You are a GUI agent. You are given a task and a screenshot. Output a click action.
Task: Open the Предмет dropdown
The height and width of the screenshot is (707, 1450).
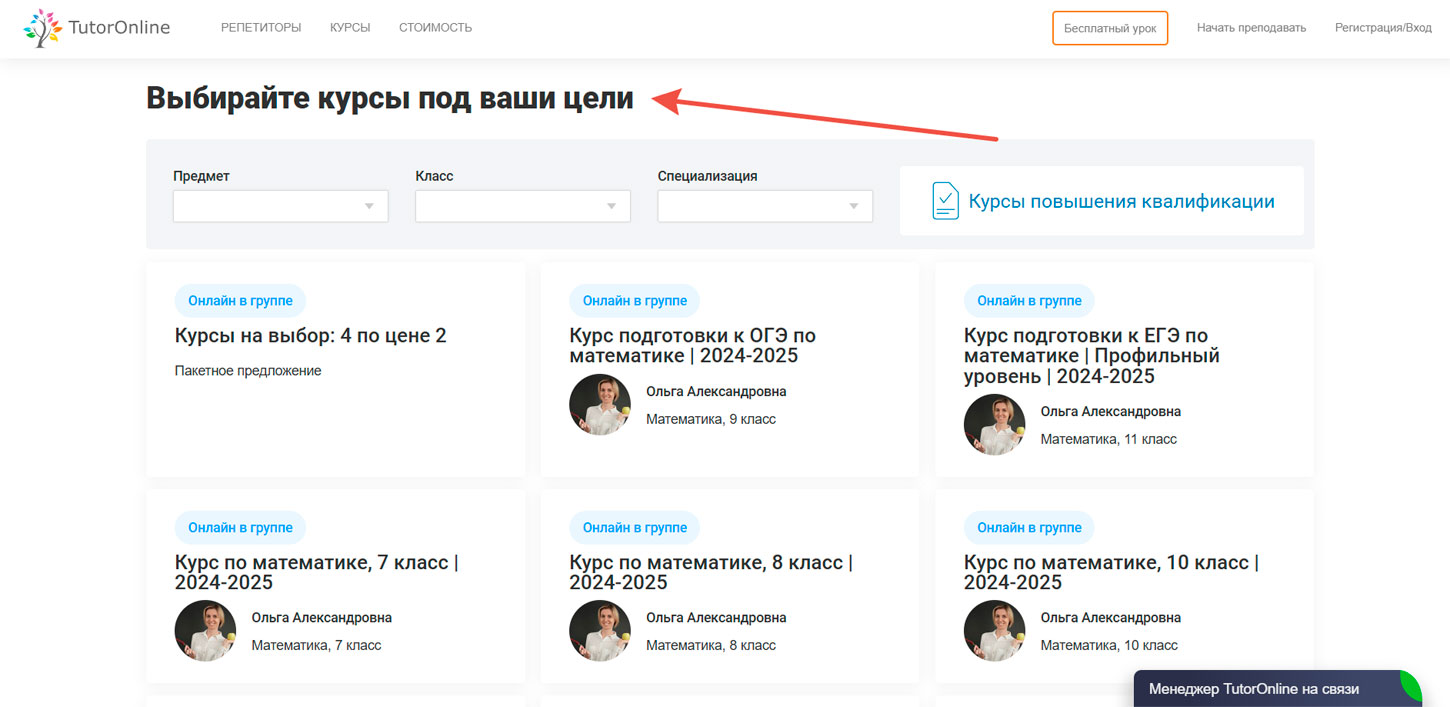click(x=281, y=206)
